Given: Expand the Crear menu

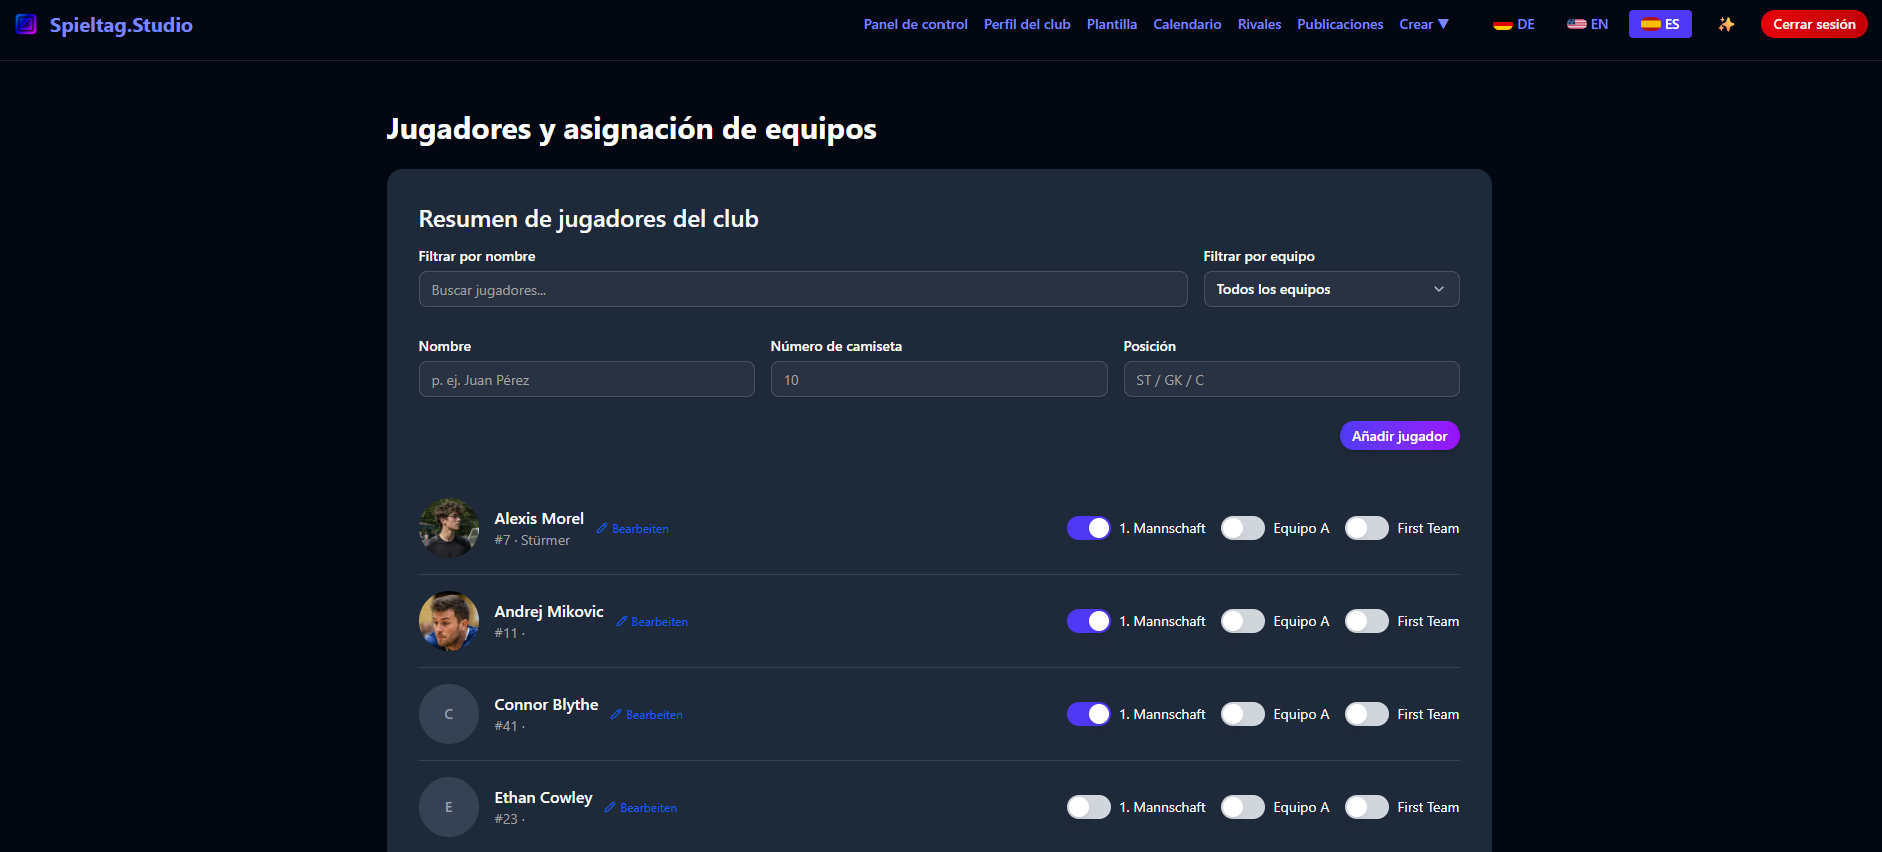Looking at the screenshot, I should click(1424, 24).
